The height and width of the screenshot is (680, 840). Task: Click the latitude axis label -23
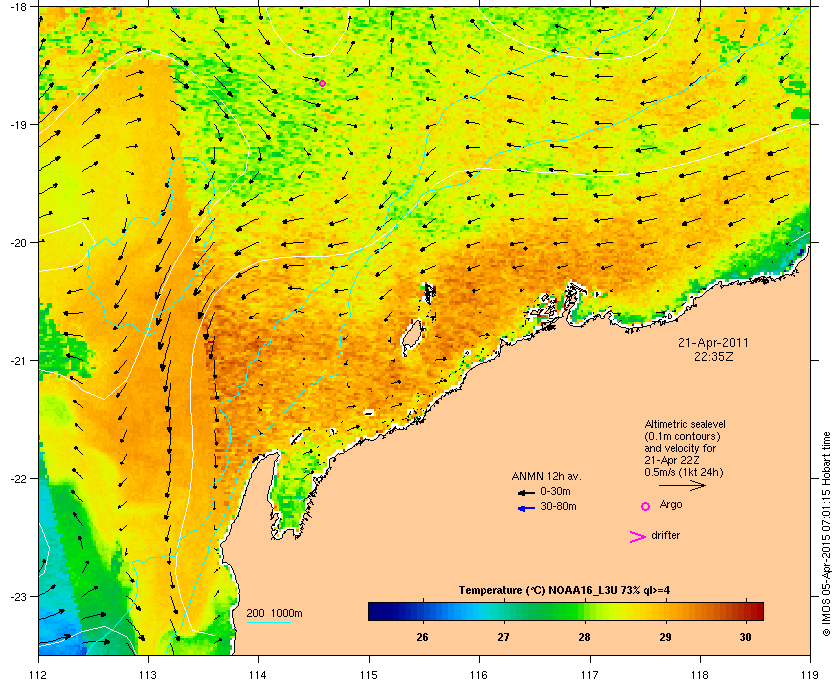click(x=18, y=596)
